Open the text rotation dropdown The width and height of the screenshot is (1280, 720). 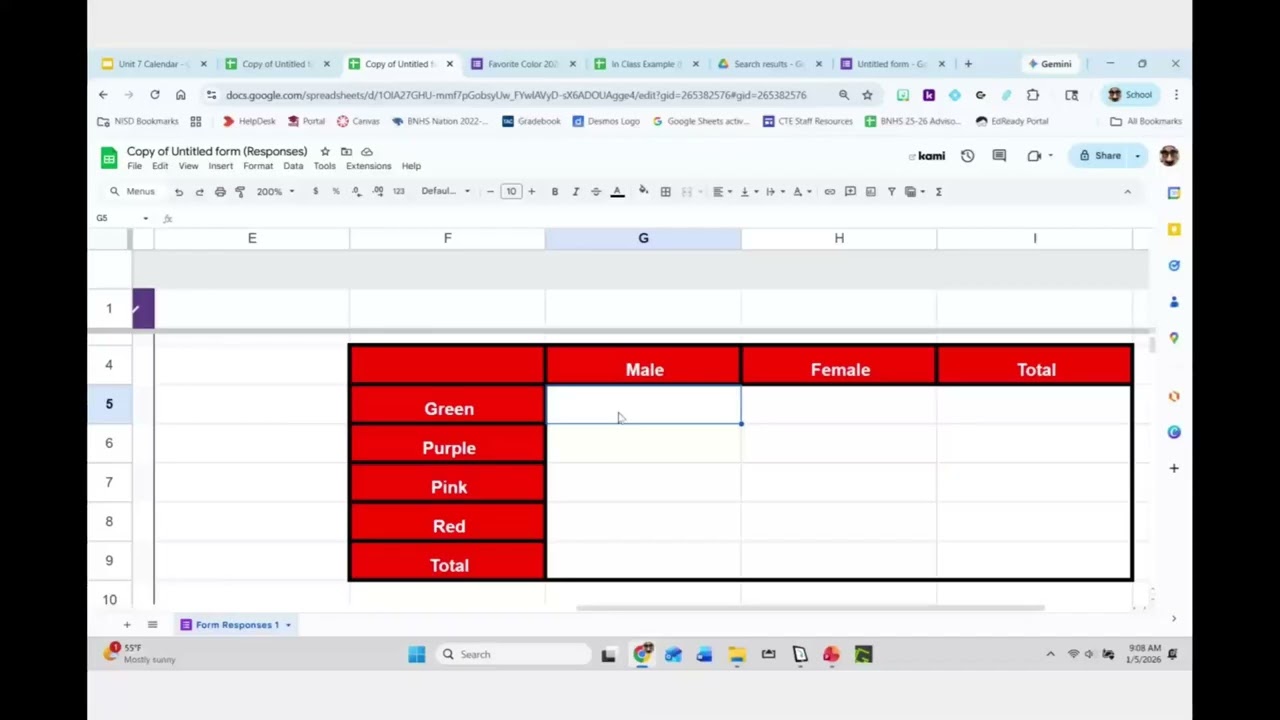coord(801,191)
